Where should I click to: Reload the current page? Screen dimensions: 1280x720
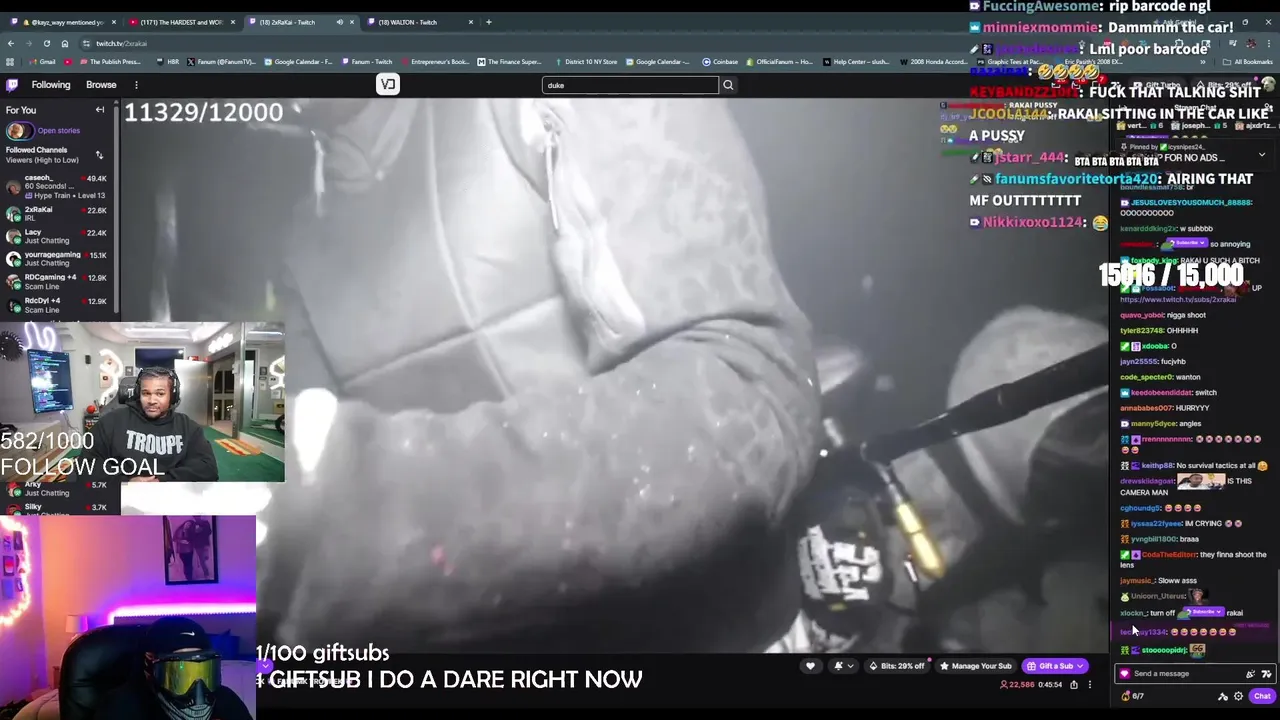point(46,44)
